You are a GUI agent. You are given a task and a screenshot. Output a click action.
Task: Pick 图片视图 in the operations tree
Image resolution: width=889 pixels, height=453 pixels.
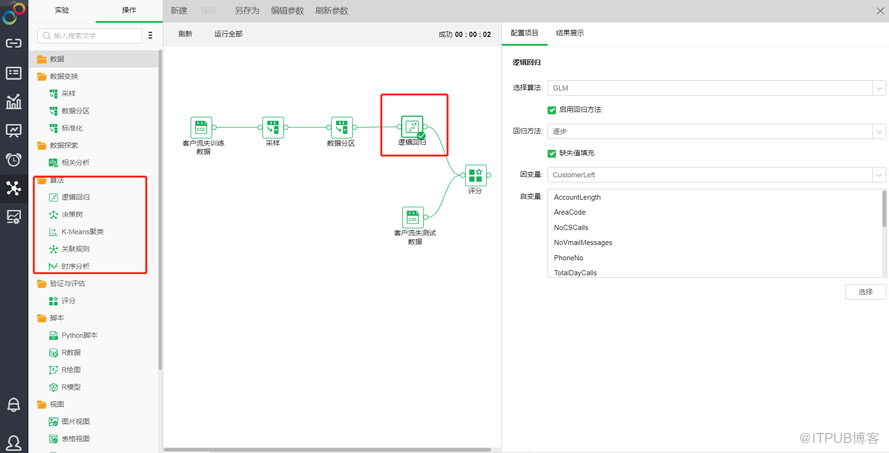pyautogui.click(x=75, y=422)
